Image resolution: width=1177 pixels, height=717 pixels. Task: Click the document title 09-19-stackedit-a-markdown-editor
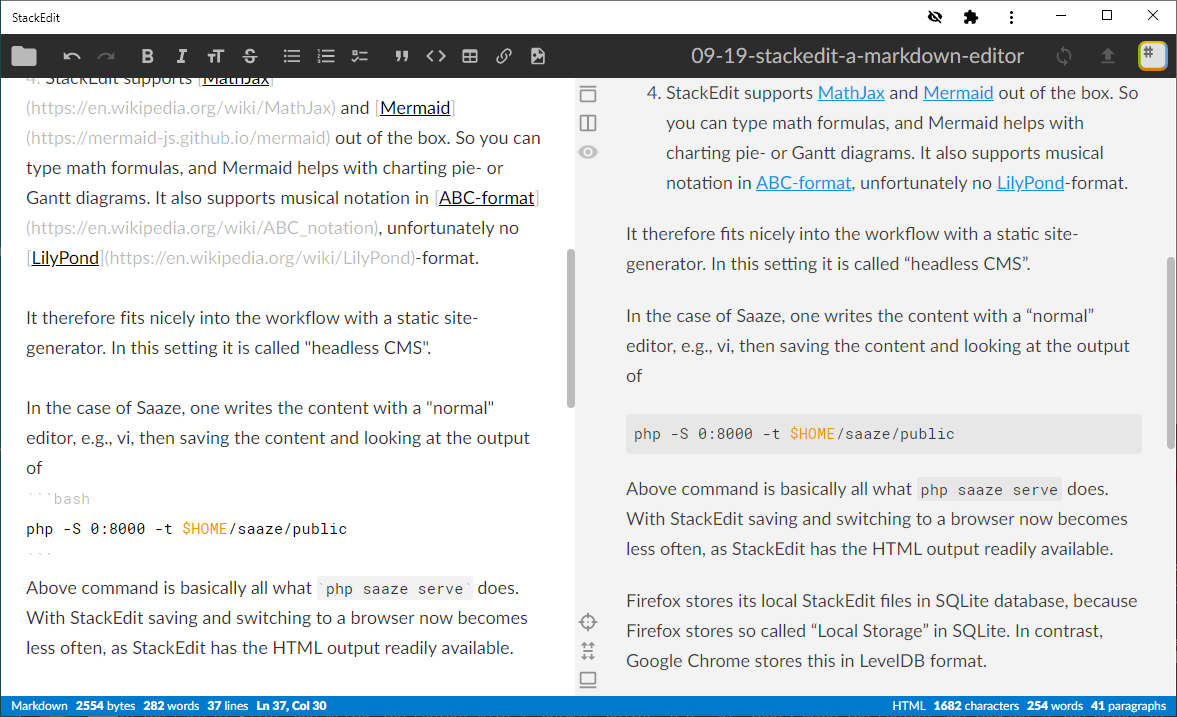pyautogui.click(x=858, y=56)
